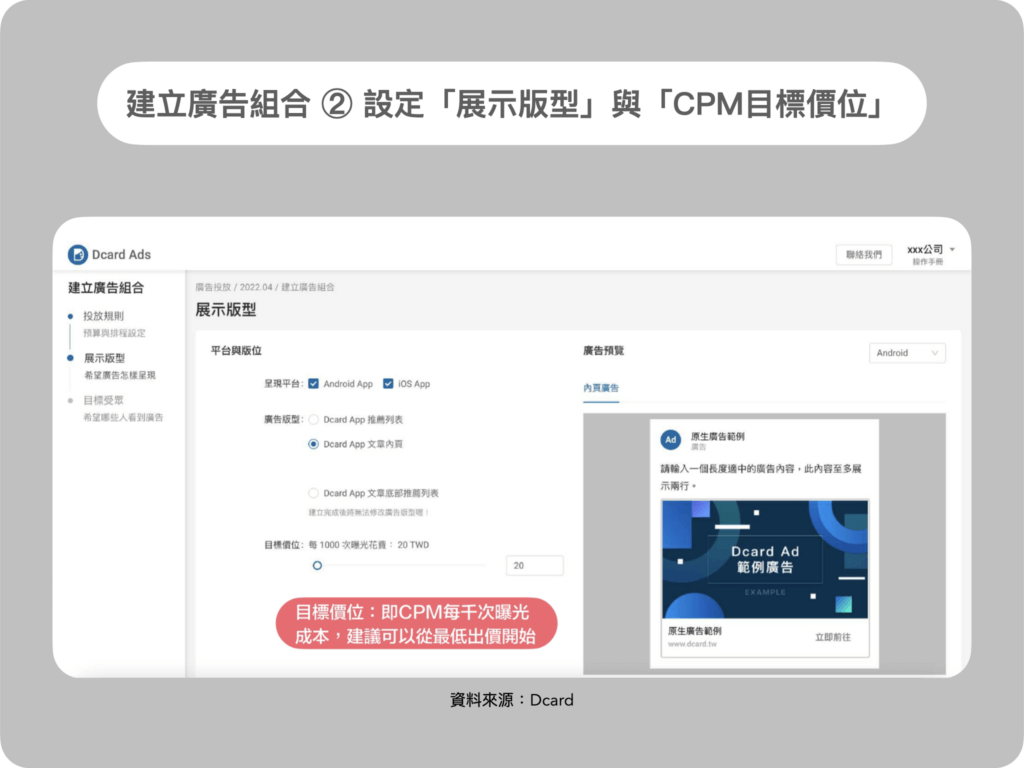Click the 平台與版位 section heading
Image resolution: width=1024 pixels, height=768 pixels.
pos(236,351)
